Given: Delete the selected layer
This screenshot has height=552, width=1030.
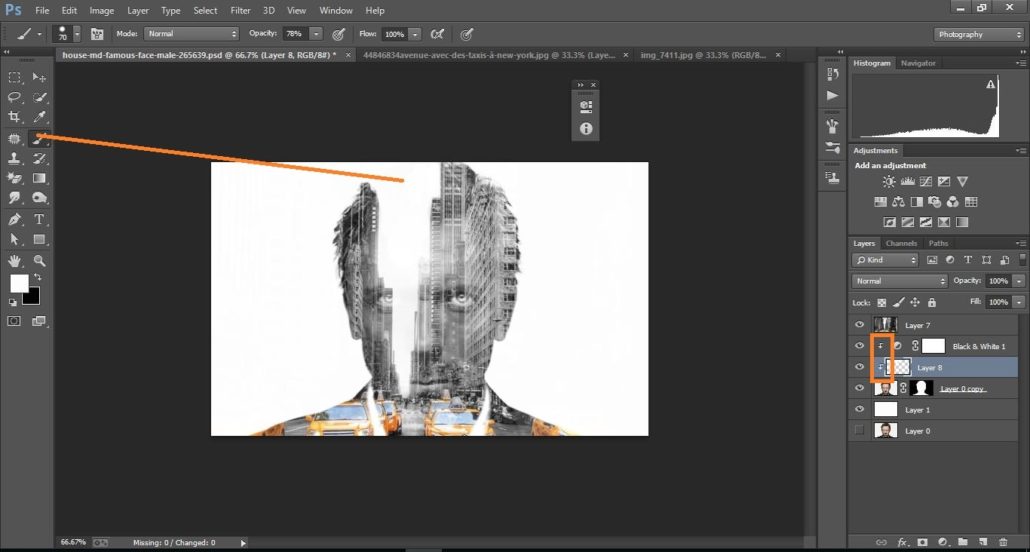Looking at the screenshot, I should (x=1003, y=542).
